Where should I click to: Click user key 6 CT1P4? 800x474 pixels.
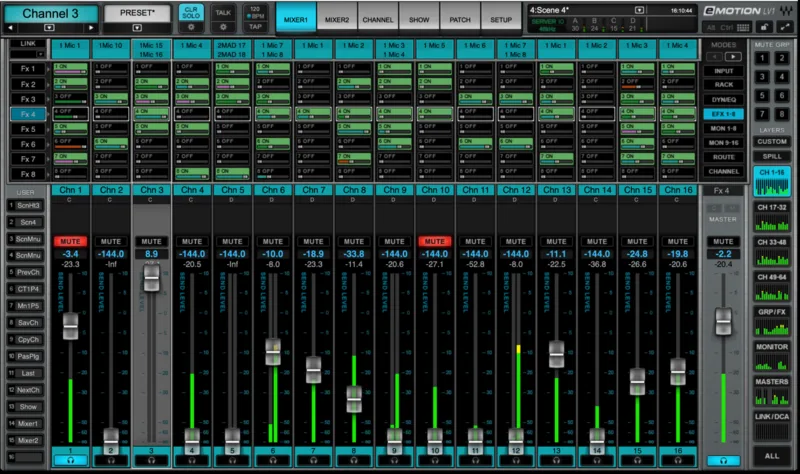[26, 289]
